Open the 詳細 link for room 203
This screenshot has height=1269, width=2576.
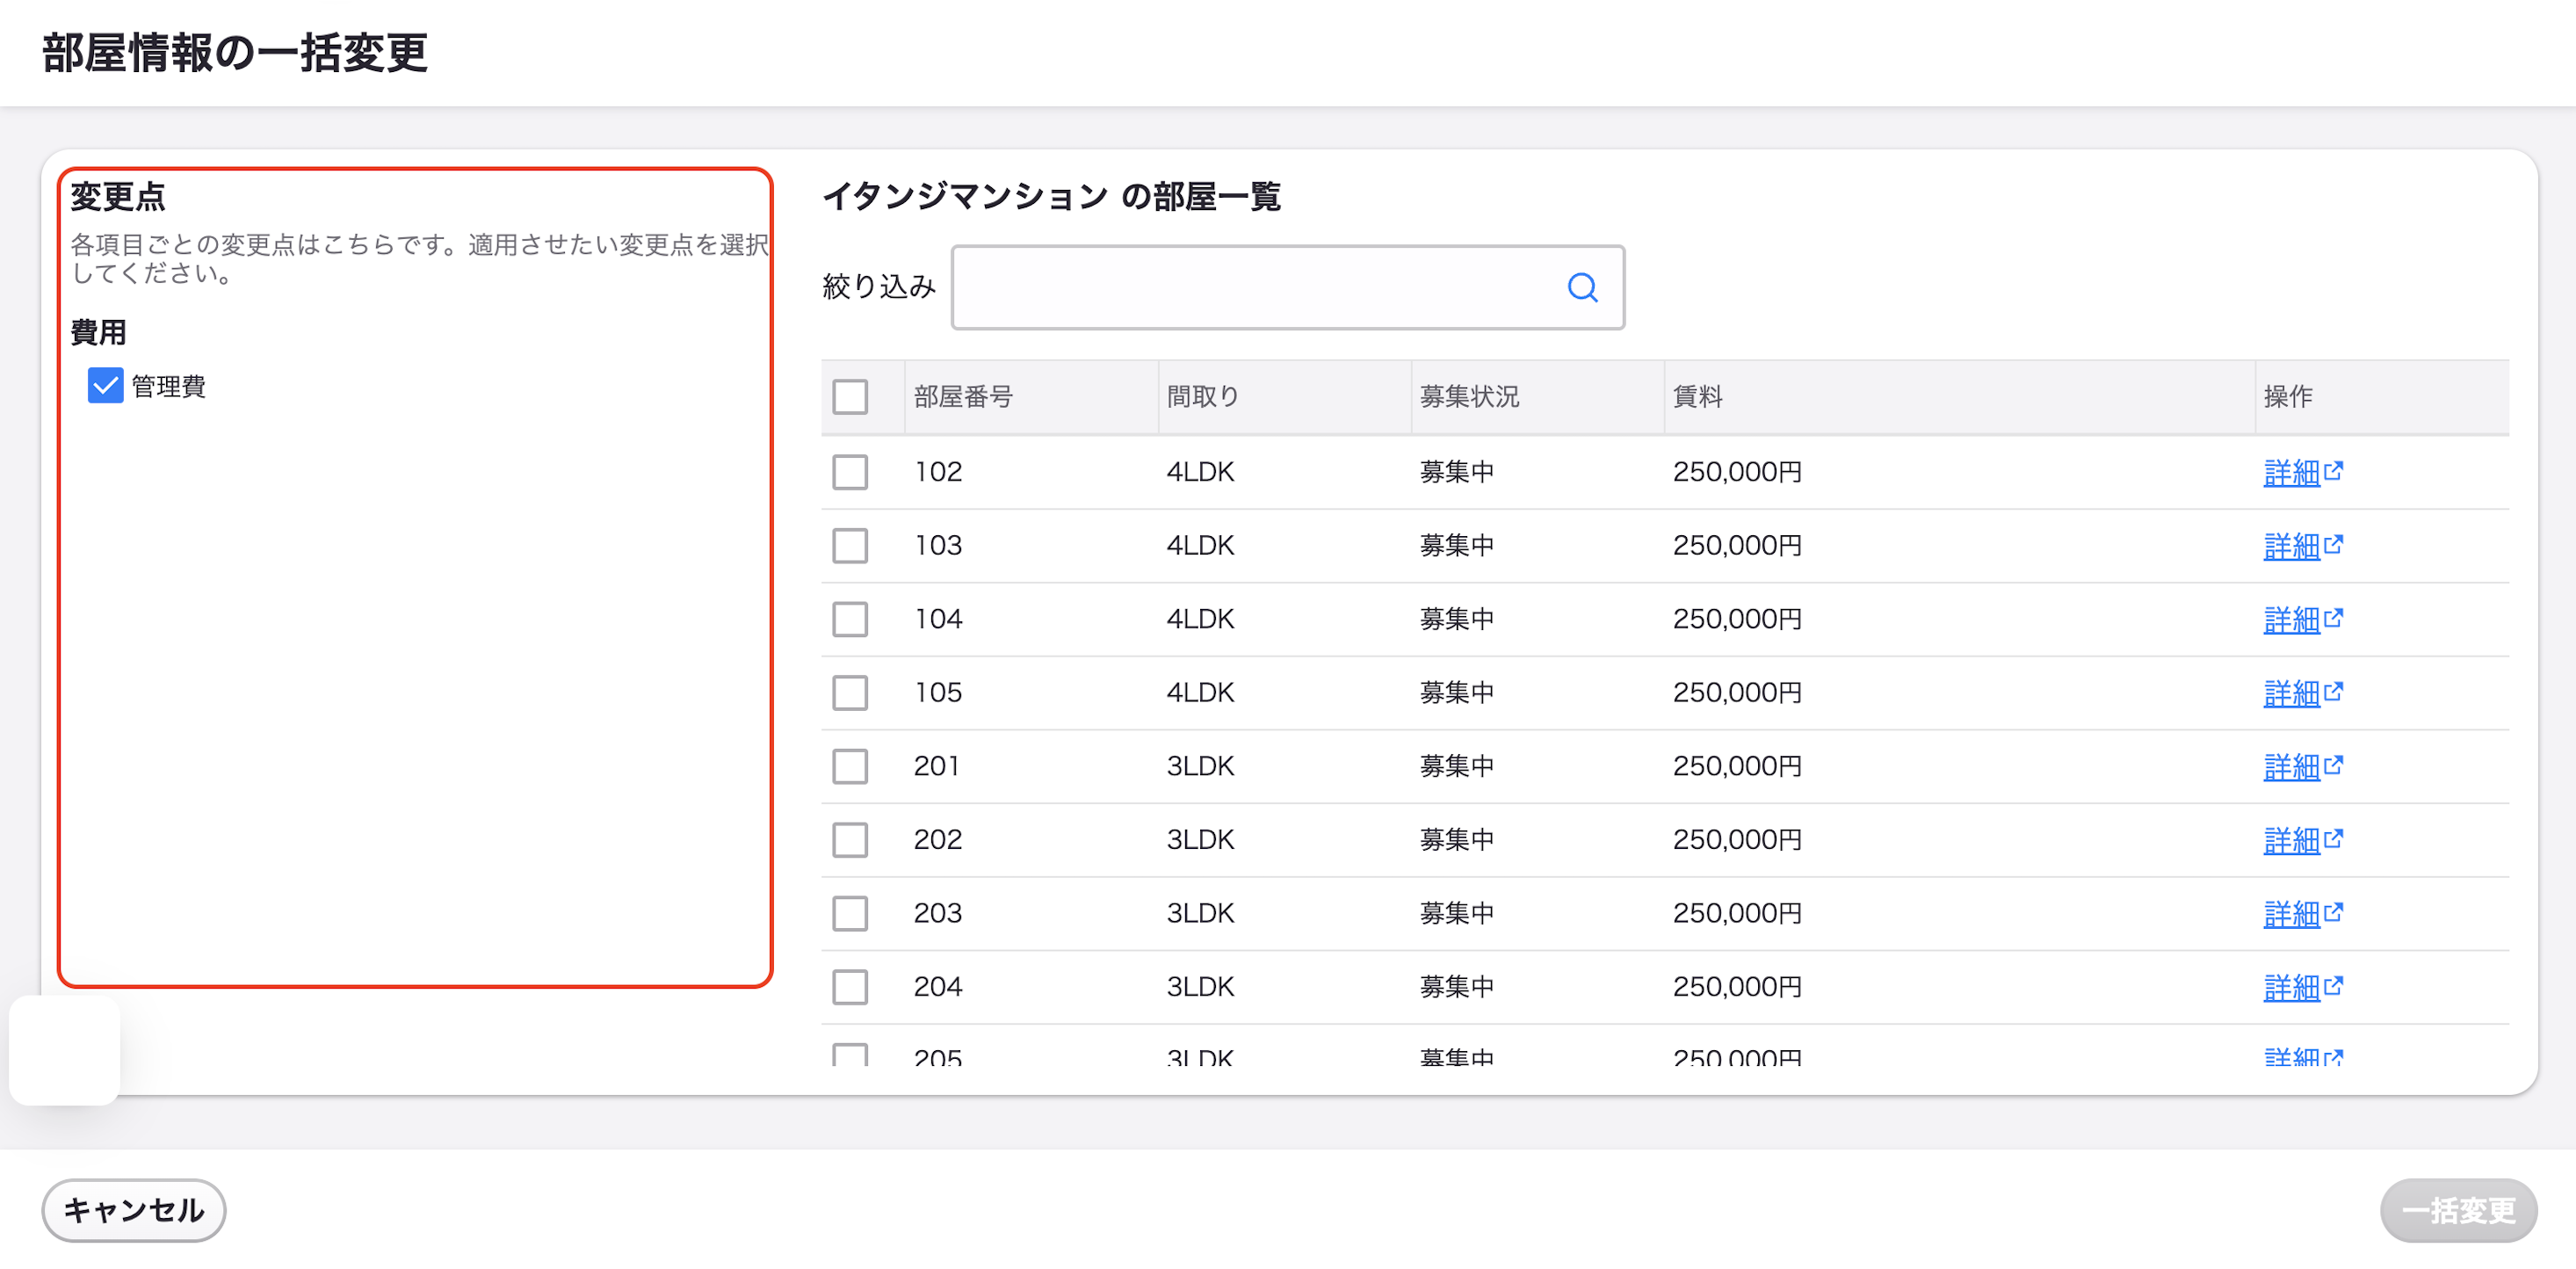pos(2291,913)
